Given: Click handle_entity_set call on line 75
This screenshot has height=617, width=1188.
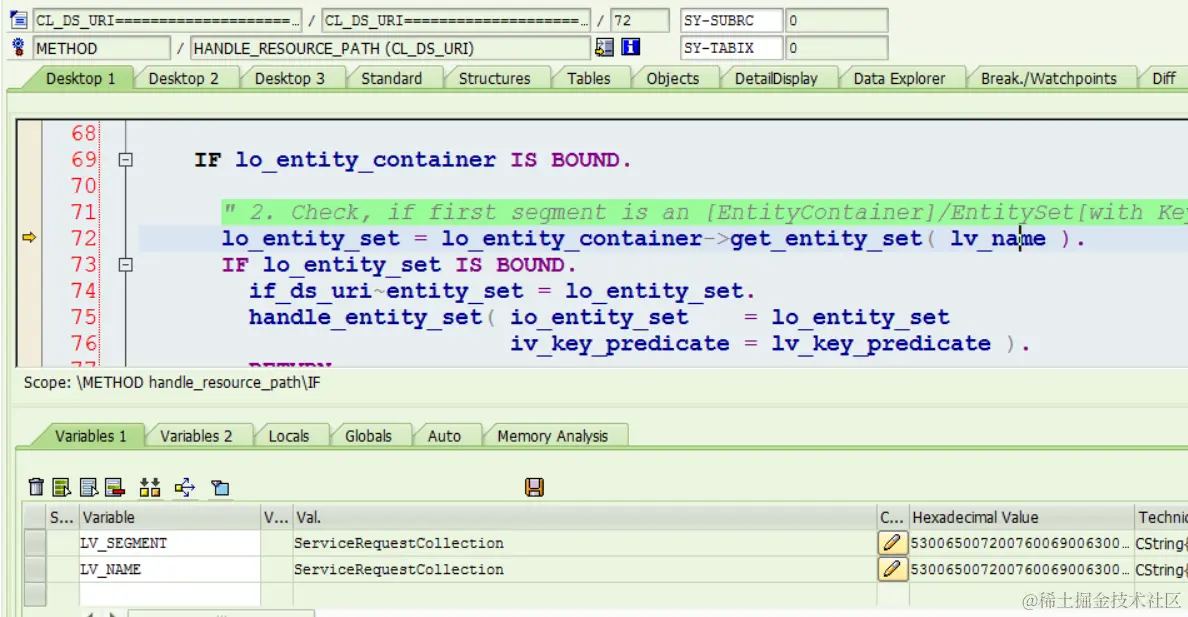Looking at the screenshot, I should [365, 318].
